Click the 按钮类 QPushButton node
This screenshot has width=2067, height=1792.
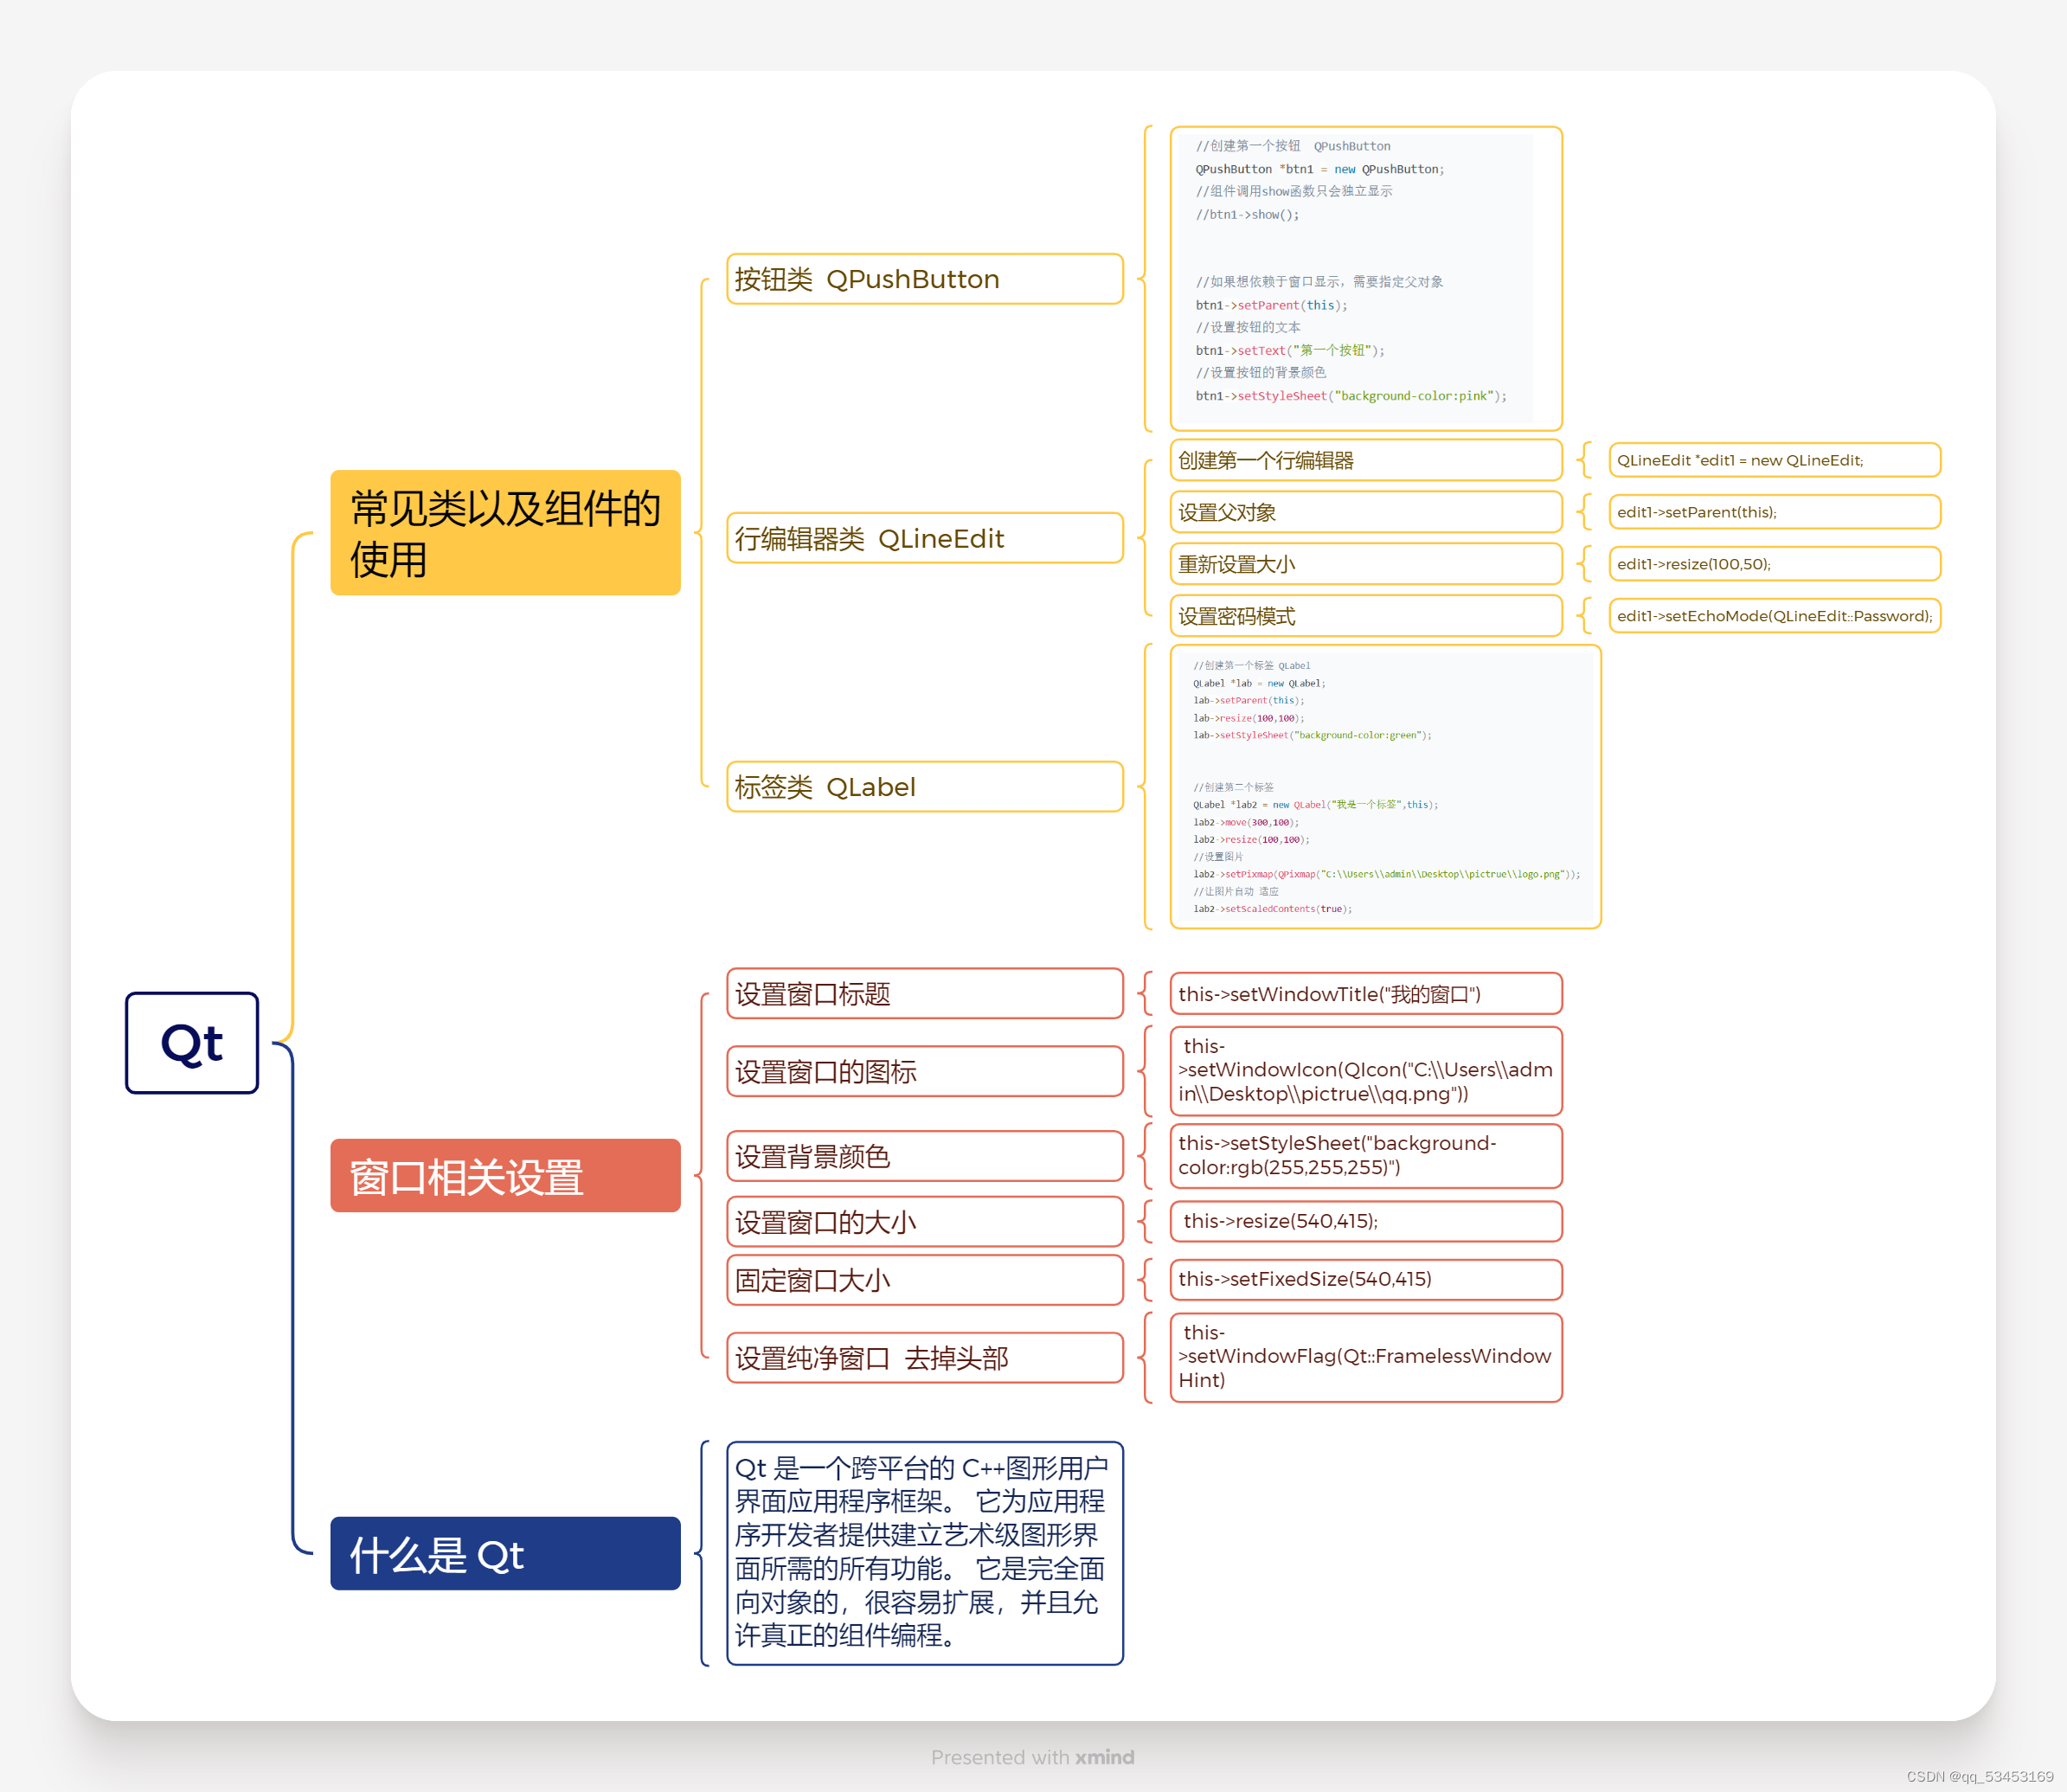coord(924,279)
